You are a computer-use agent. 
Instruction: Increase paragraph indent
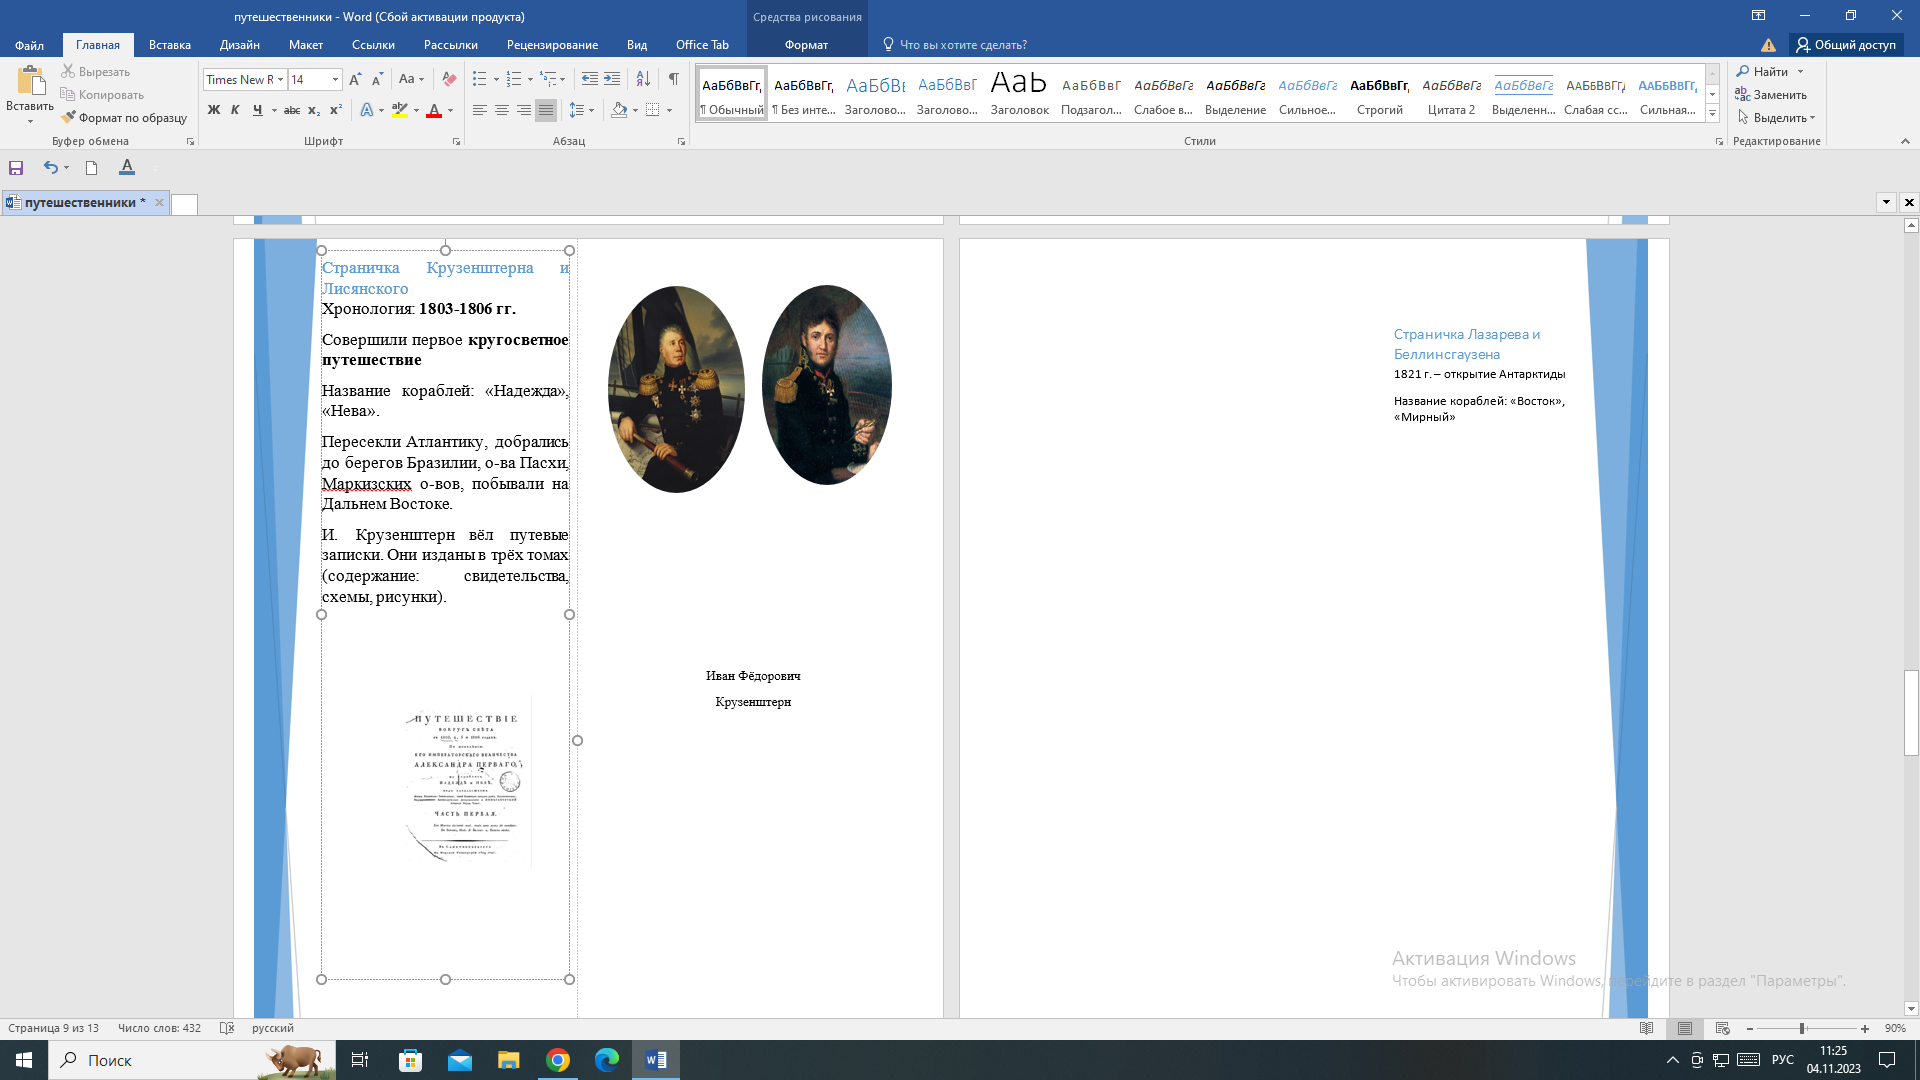[612, 79]
